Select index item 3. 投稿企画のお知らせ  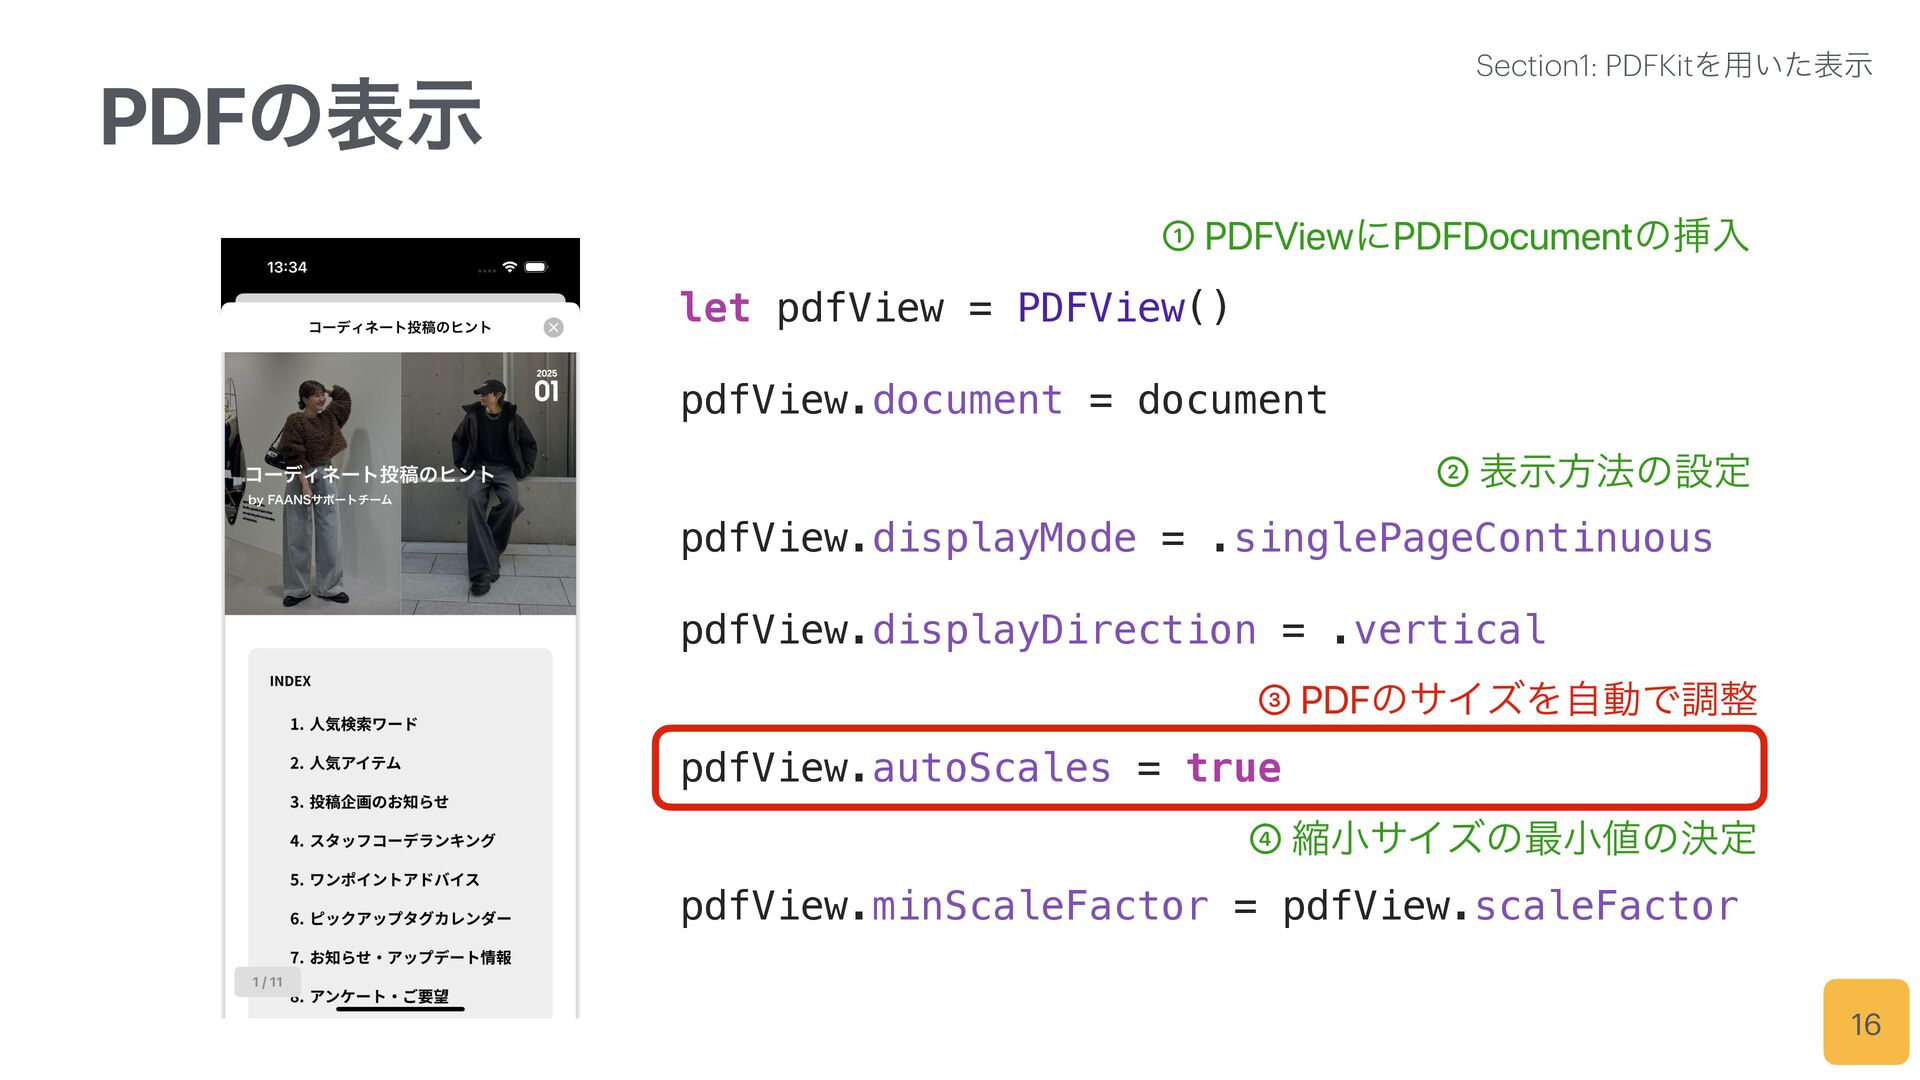tap(369, 802)
